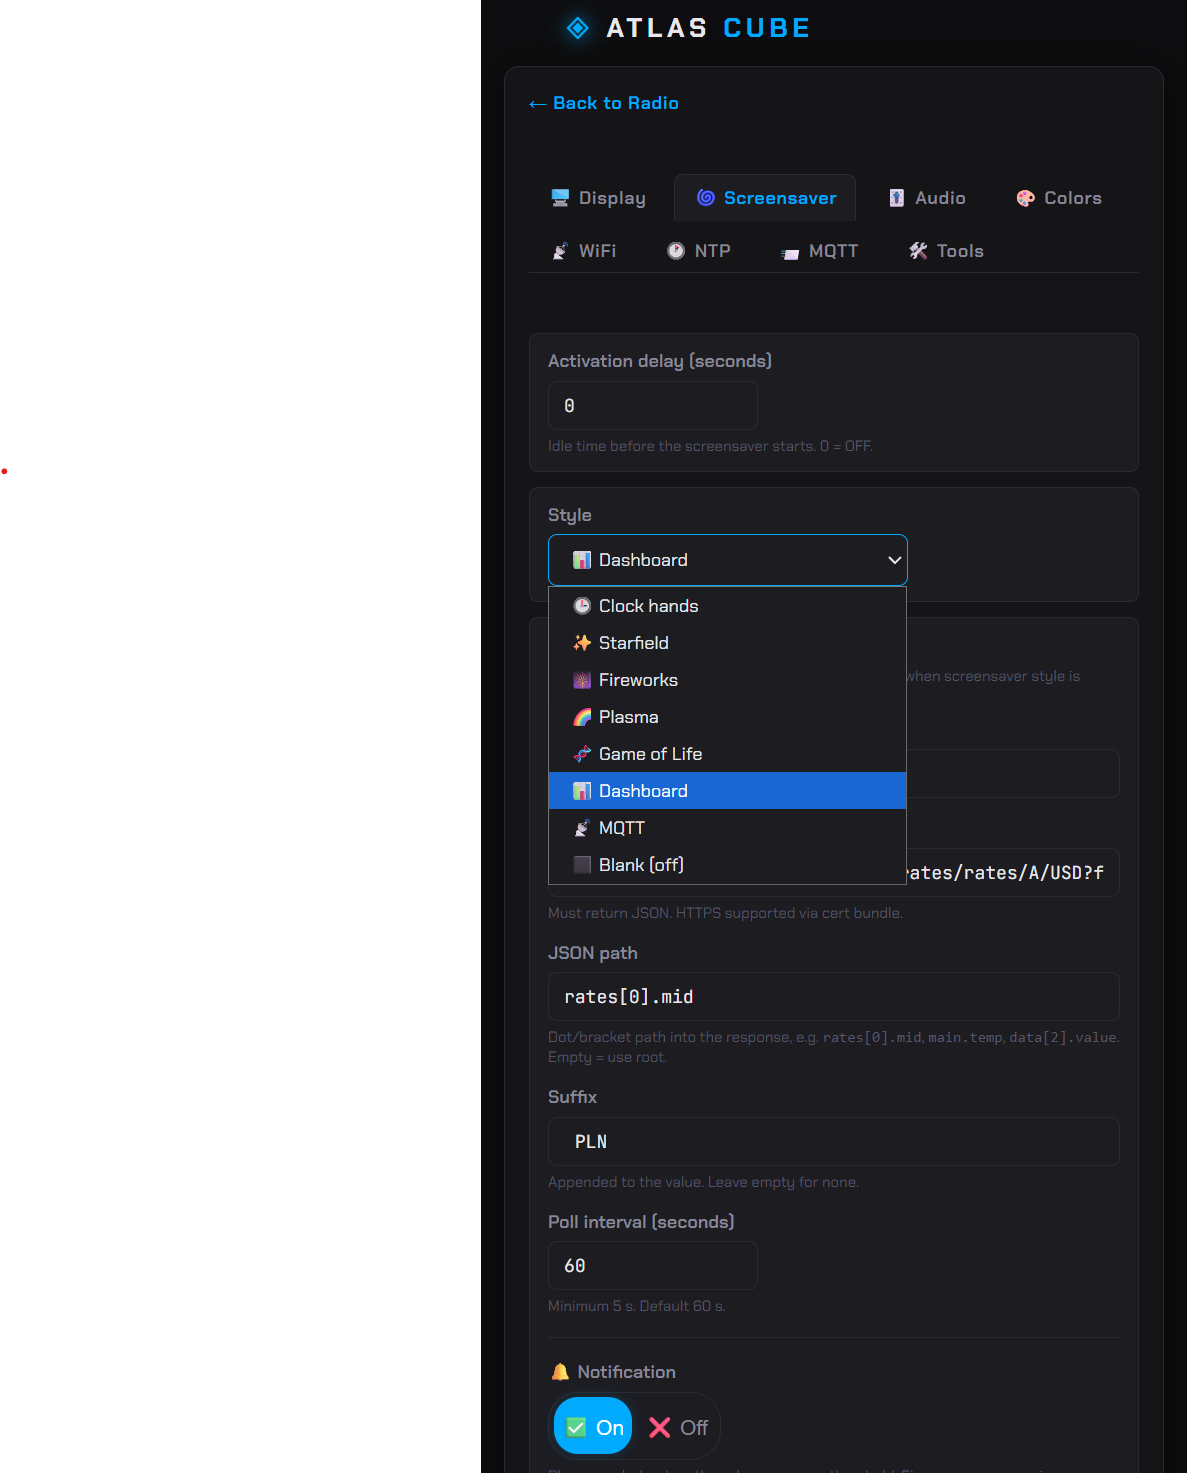Click the bell icon next to Notification
Image resolution: width=1187 pixels, height=1473 pixels.
point(560,1372)
